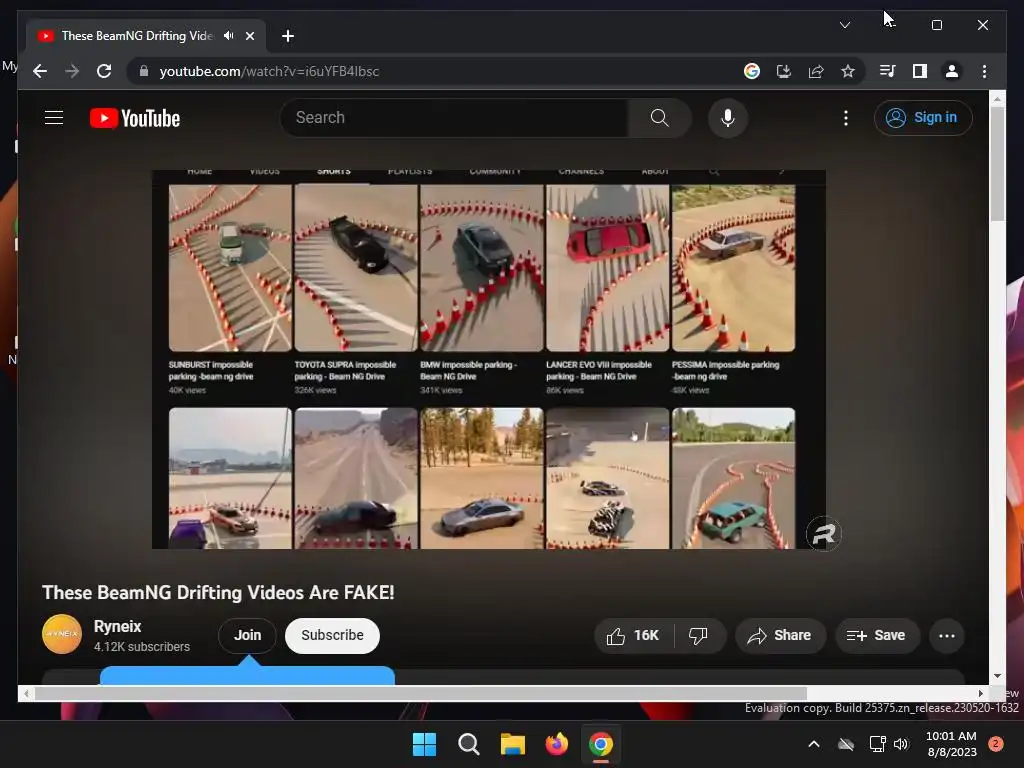Click Chrome icon in taskbar
1024x768 pixels.
coord(601,744)
